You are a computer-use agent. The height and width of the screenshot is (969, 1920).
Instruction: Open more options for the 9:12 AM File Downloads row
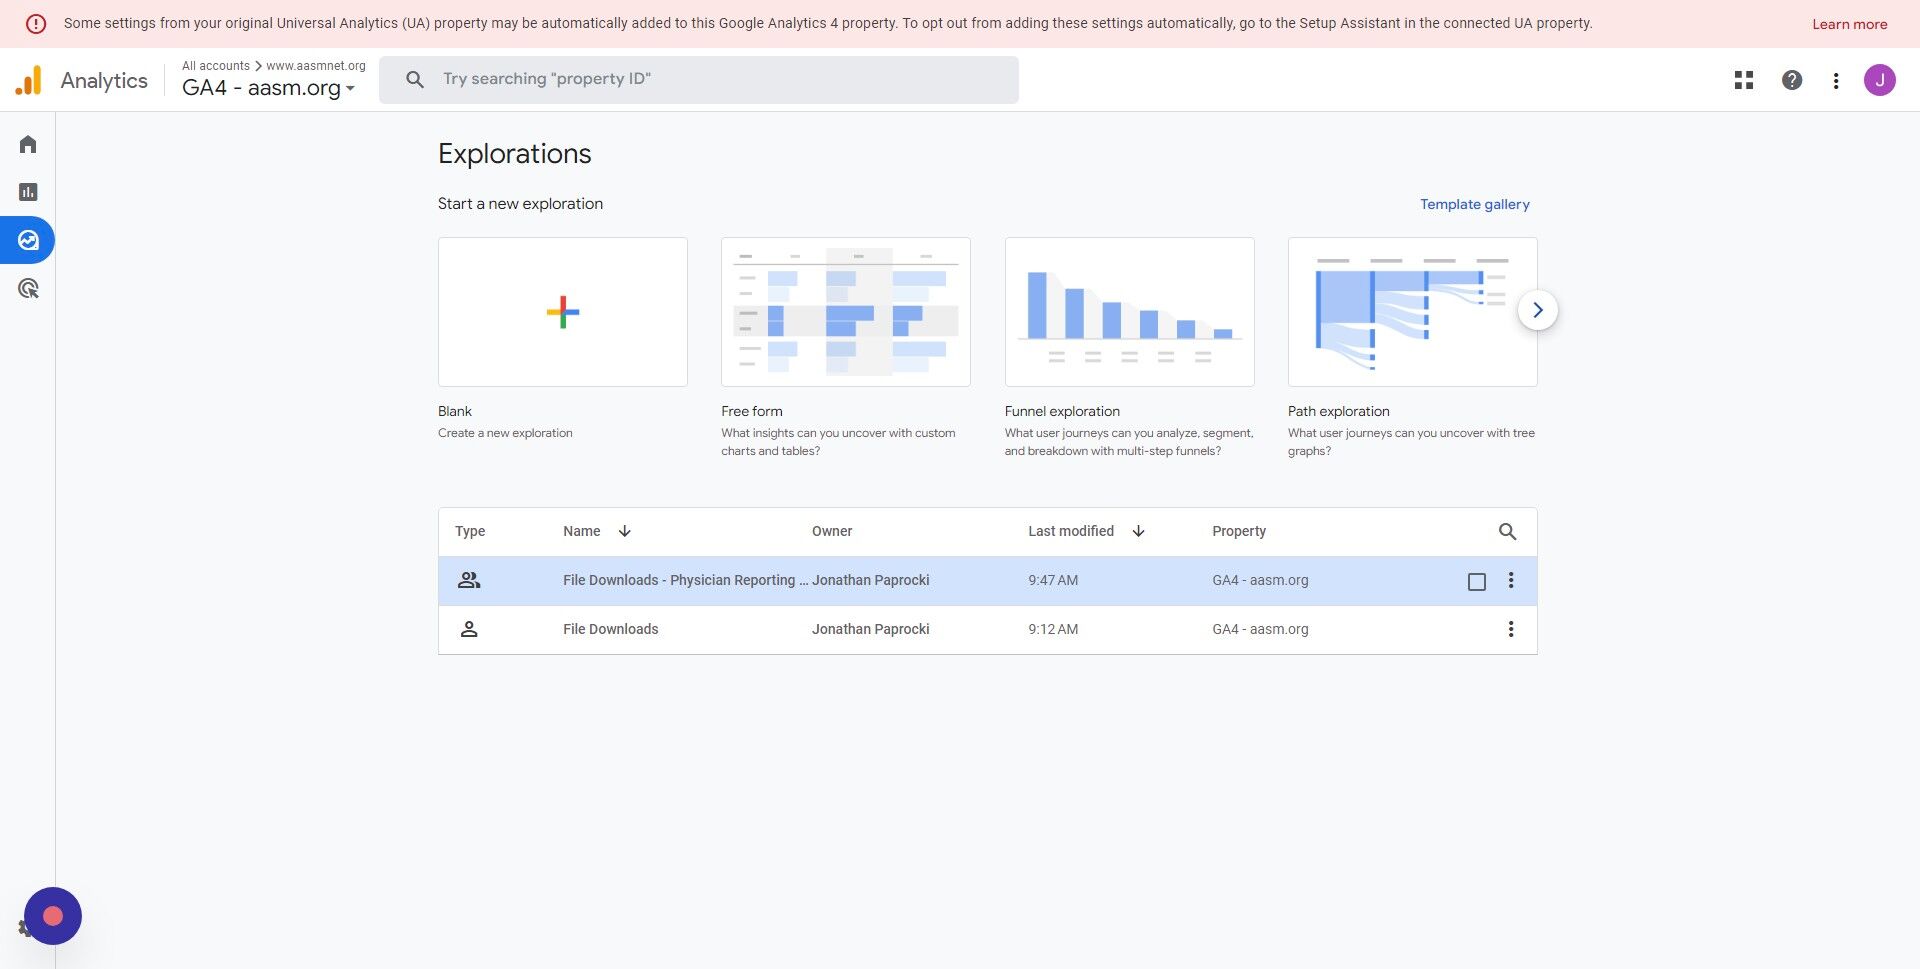tap(1511, 629)
